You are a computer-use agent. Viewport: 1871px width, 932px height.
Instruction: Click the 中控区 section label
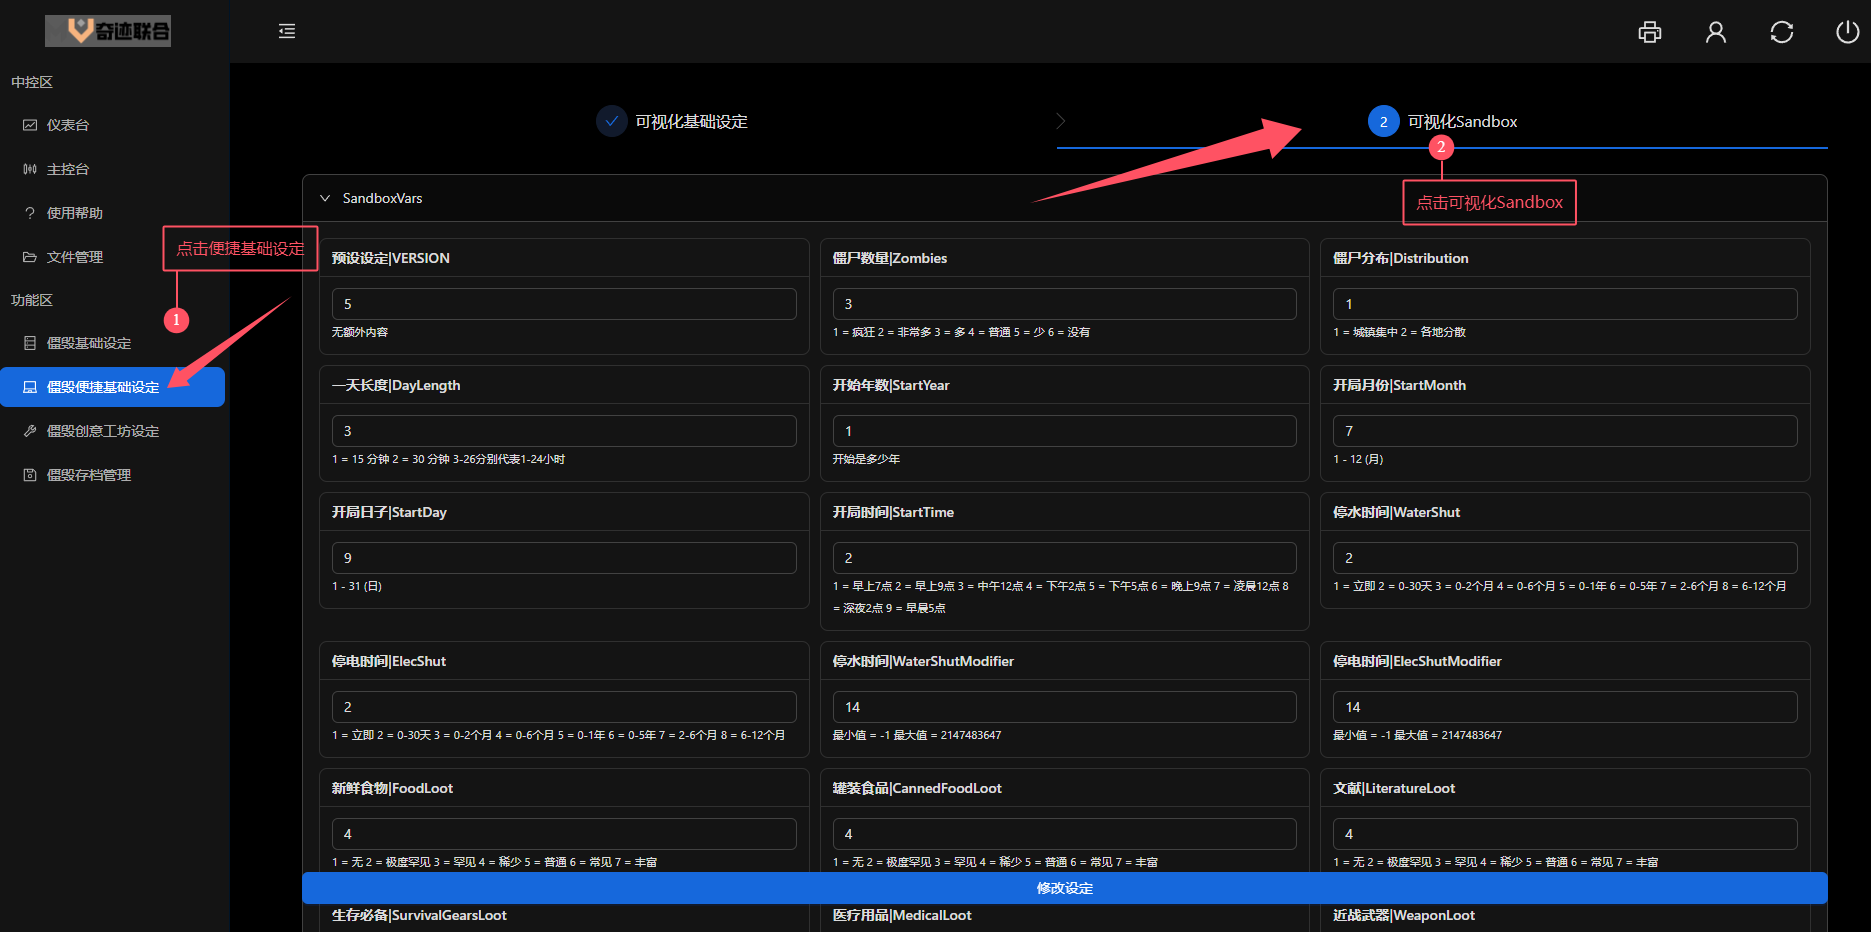point(32,82)
